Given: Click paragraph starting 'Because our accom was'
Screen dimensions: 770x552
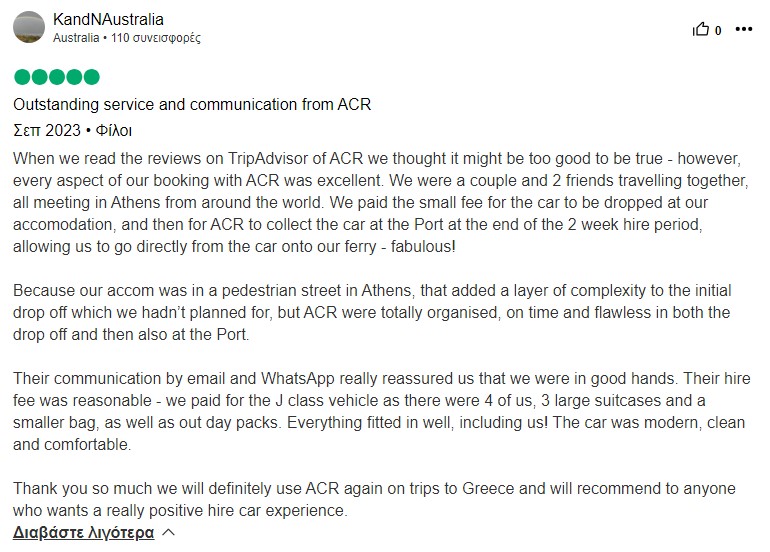Looking at the screenshot, I should (x=372, y=312).
